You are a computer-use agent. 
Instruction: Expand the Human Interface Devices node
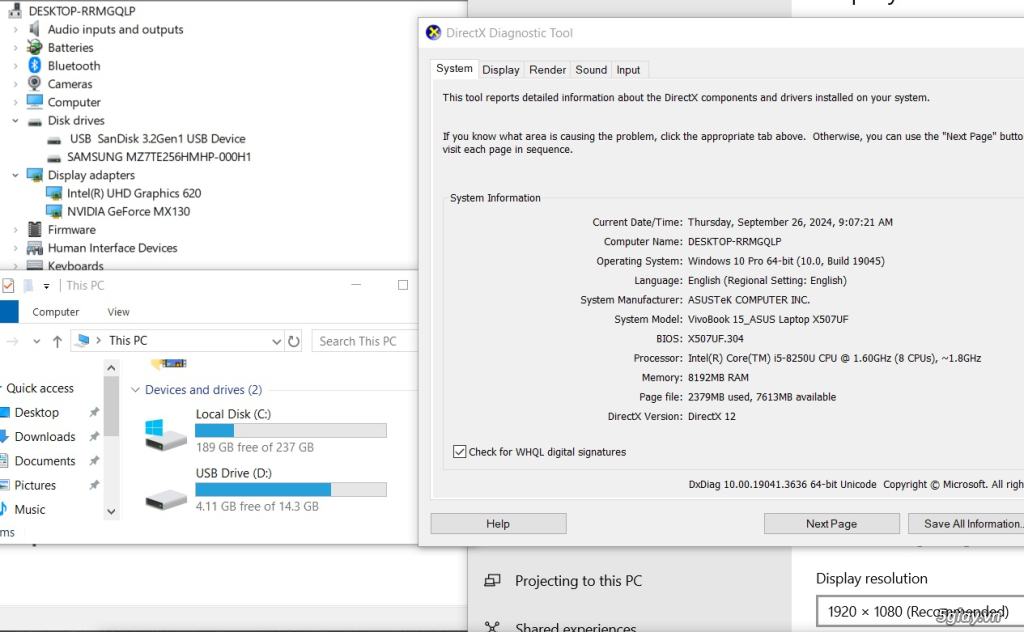click(x=16, y=248)
